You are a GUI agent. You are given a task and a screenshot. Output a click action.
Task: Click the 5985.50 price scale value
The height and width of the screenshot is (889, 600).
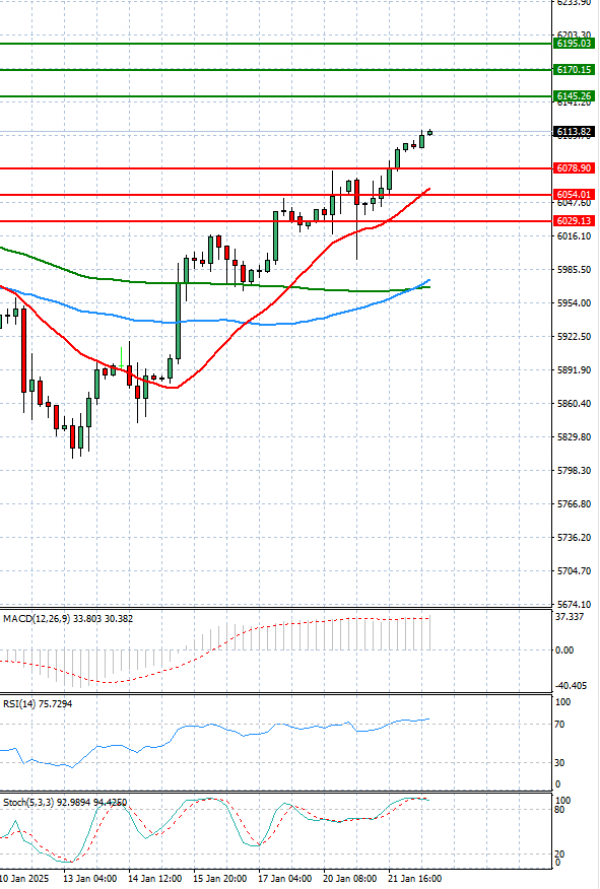(574, 269)
